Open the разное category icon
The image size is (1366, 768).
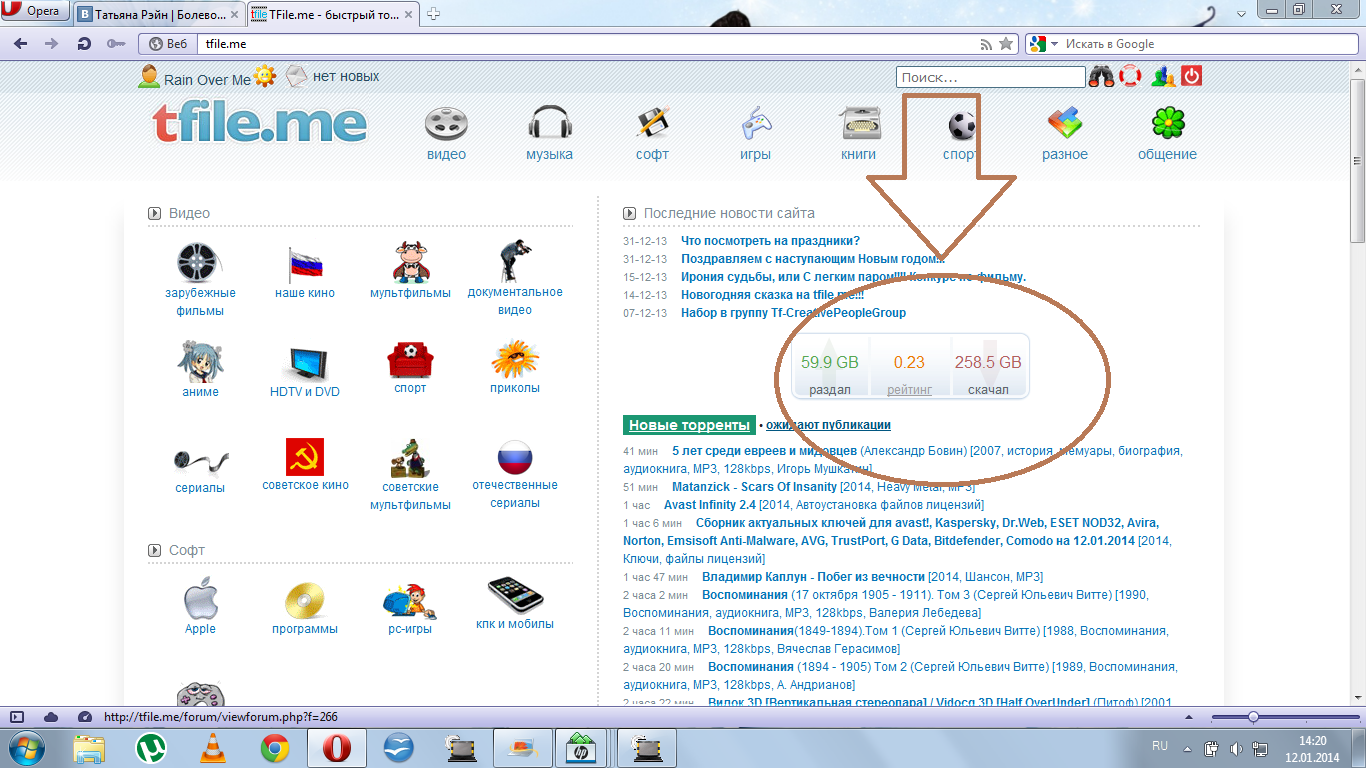pos(1065,124)
